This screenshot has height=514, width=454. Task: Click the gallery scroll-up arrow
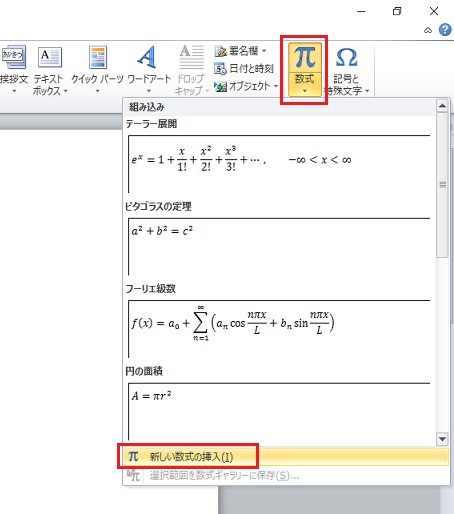point(442,106)
